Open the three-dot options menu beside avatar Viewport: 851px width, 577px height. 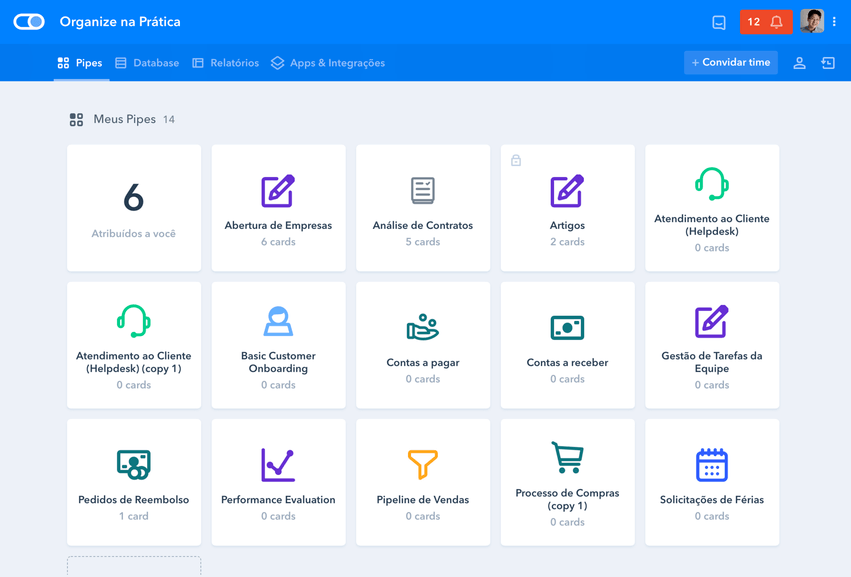click(x=835, y=22)
